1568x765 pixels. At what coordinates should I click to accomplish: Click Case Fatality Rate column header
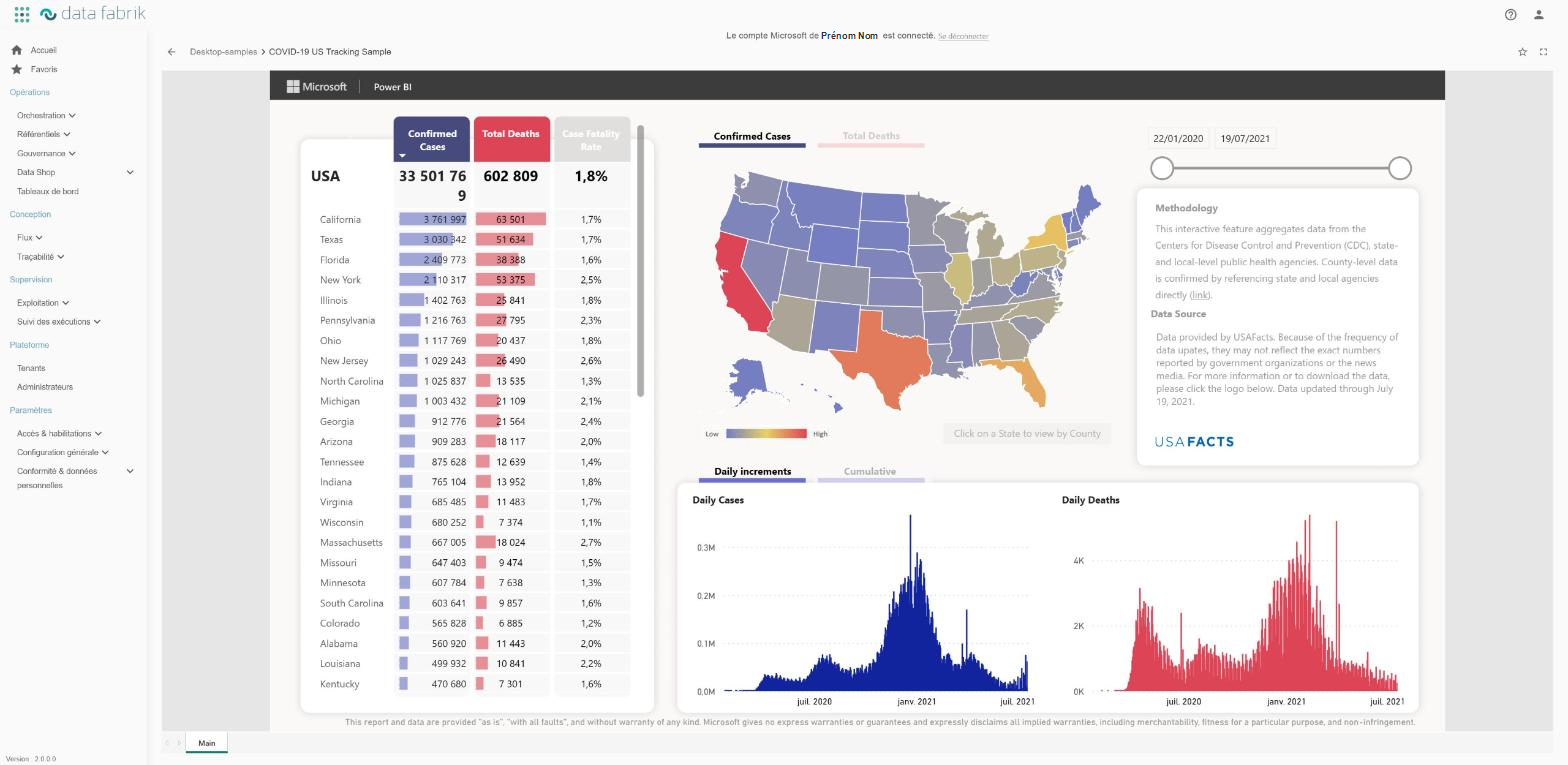tap(591, 139)
